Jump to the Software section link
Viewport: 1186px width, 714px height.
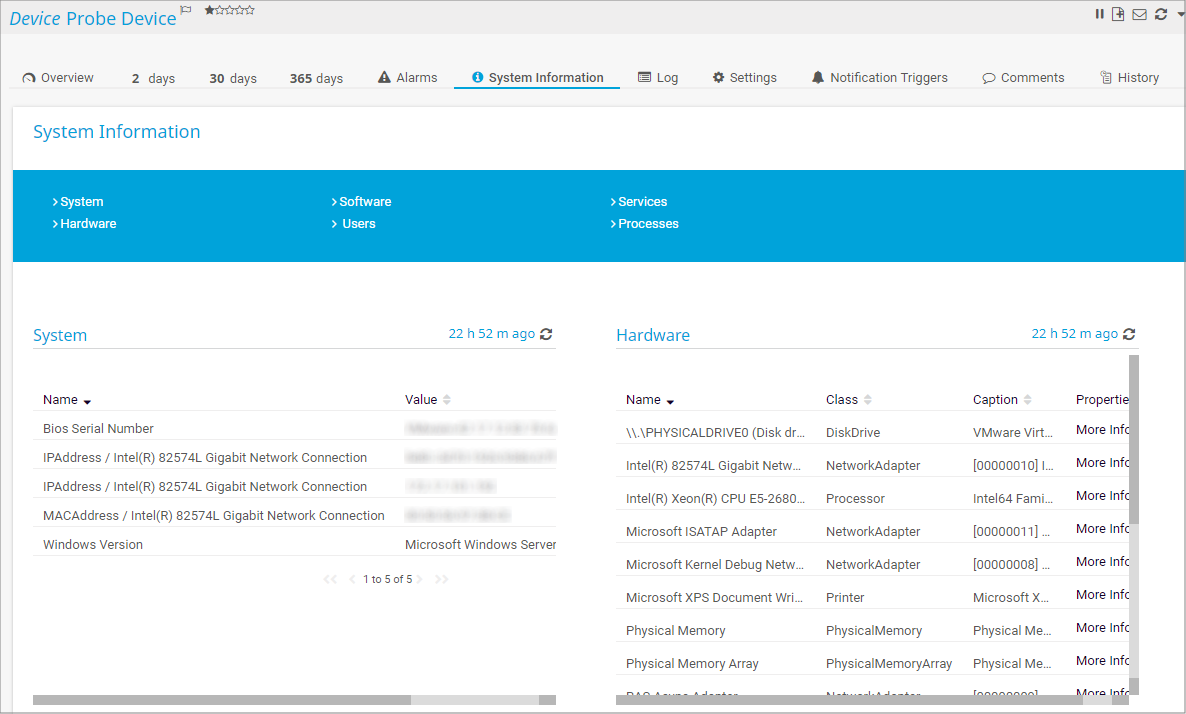tap(364, 202)
